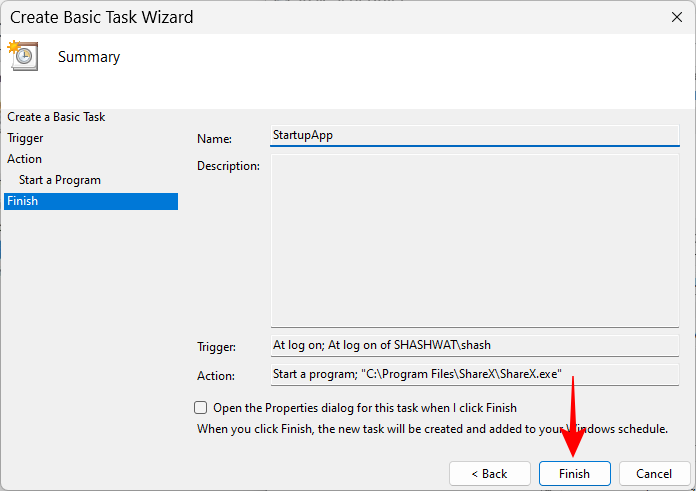Click the Action field with ShareX.exe path
Viewport: 696px width, 491px height.
point(474,375)
